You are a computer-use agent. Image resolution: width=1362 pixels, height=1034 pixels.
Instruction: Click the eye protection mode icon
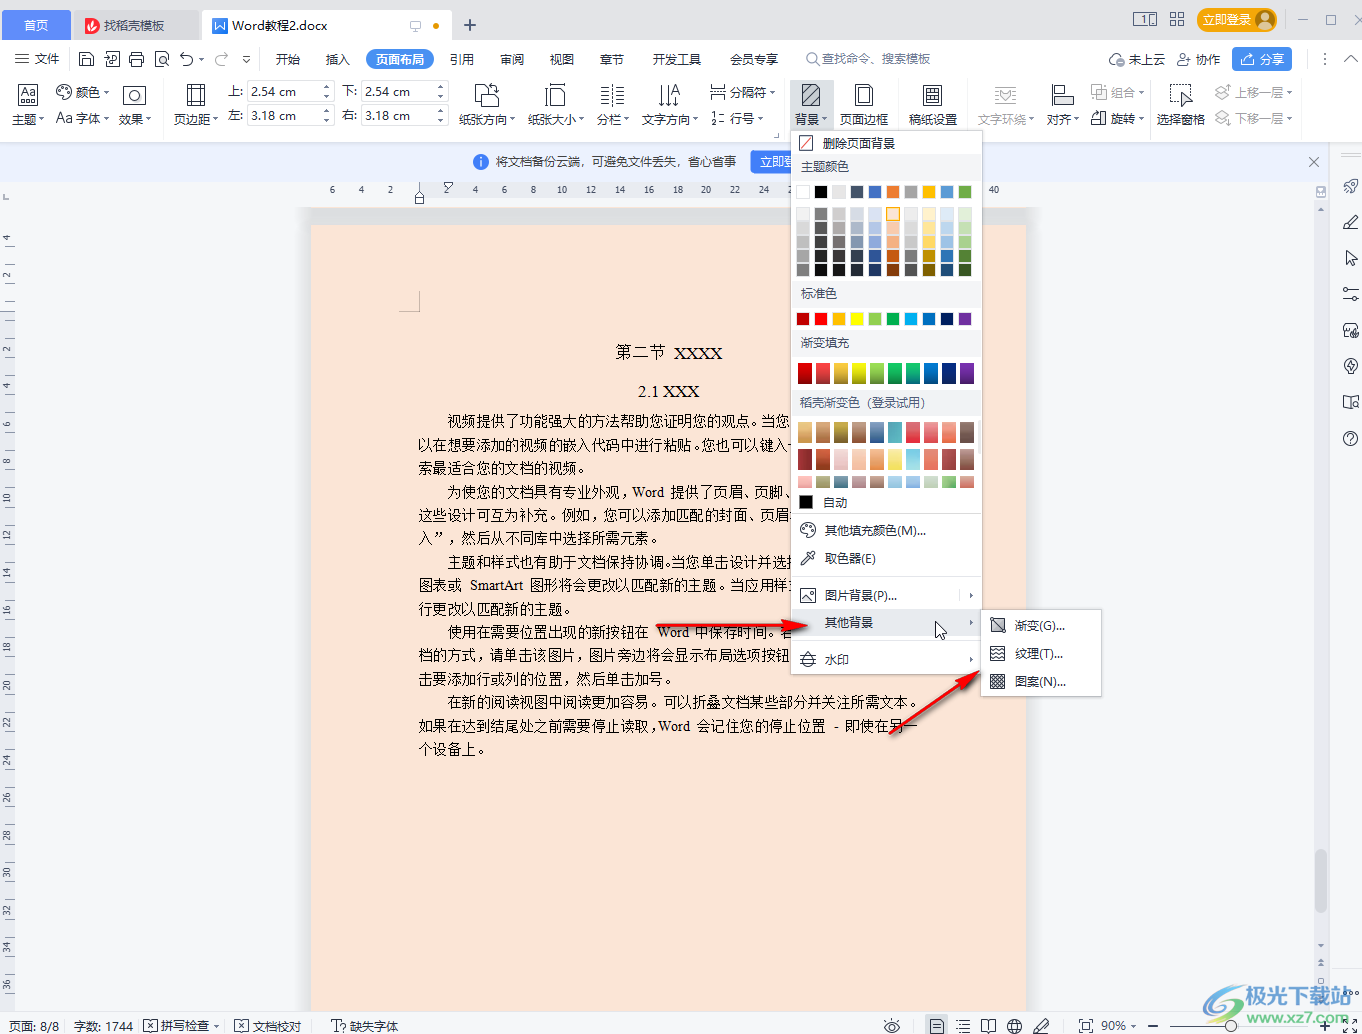click(x=892, y=1026)
